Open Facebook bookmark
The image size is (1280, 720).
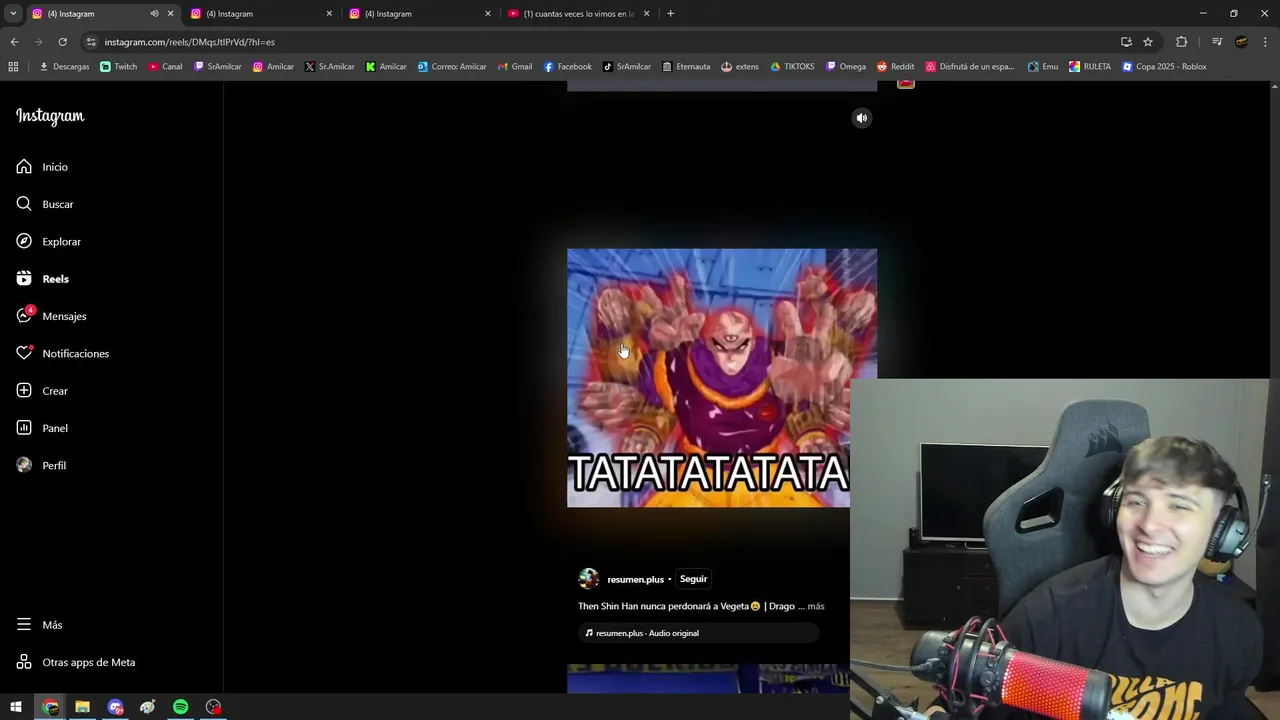point(568,67)
